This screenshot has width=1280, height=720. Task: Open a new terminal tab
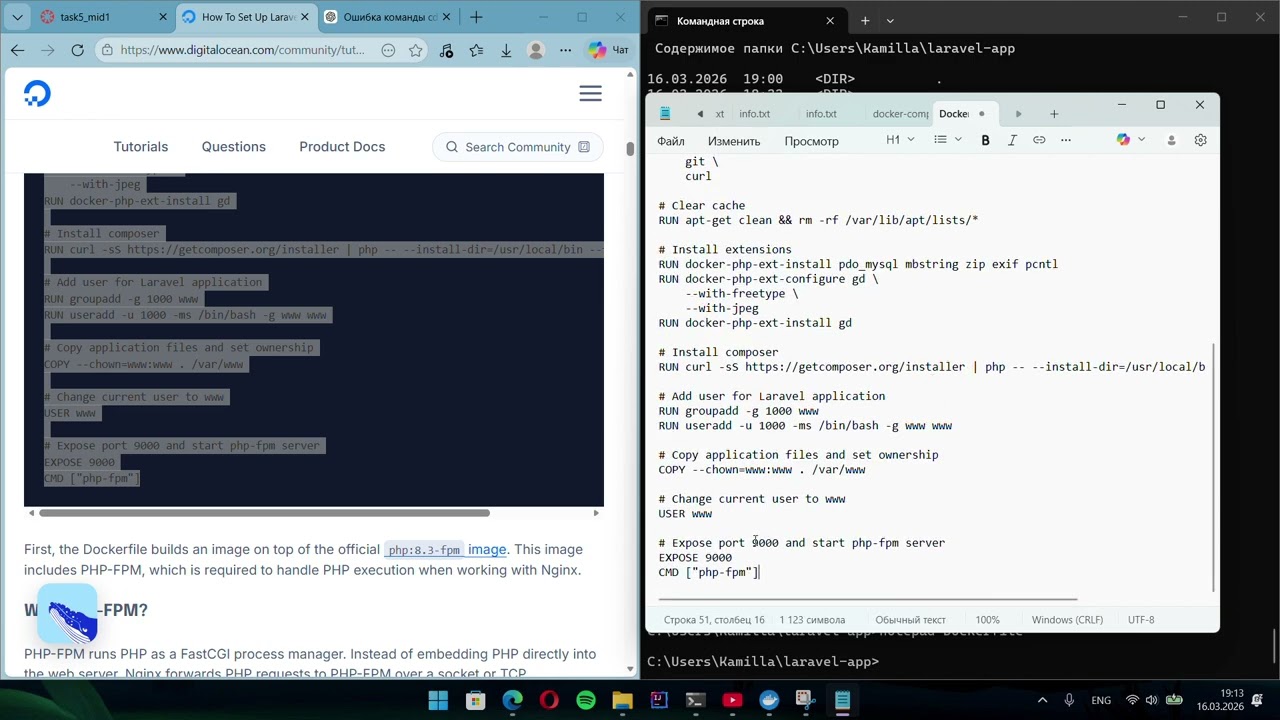click(x=865, y=21)
